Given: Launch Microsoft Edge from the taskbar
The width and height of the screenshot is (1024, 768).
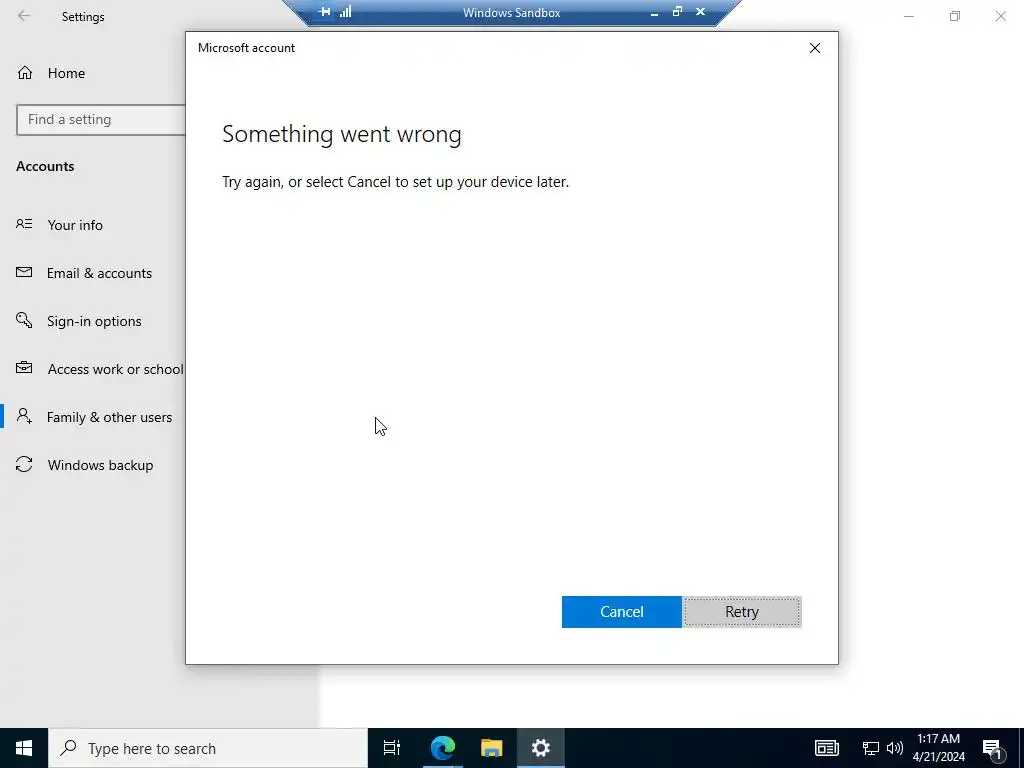Looking at the screenshot, I should 442,748.
